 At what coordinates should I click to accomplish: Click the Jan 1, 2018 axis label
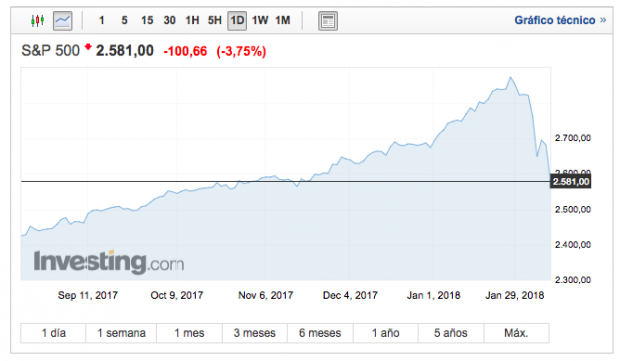click(433, 295)
